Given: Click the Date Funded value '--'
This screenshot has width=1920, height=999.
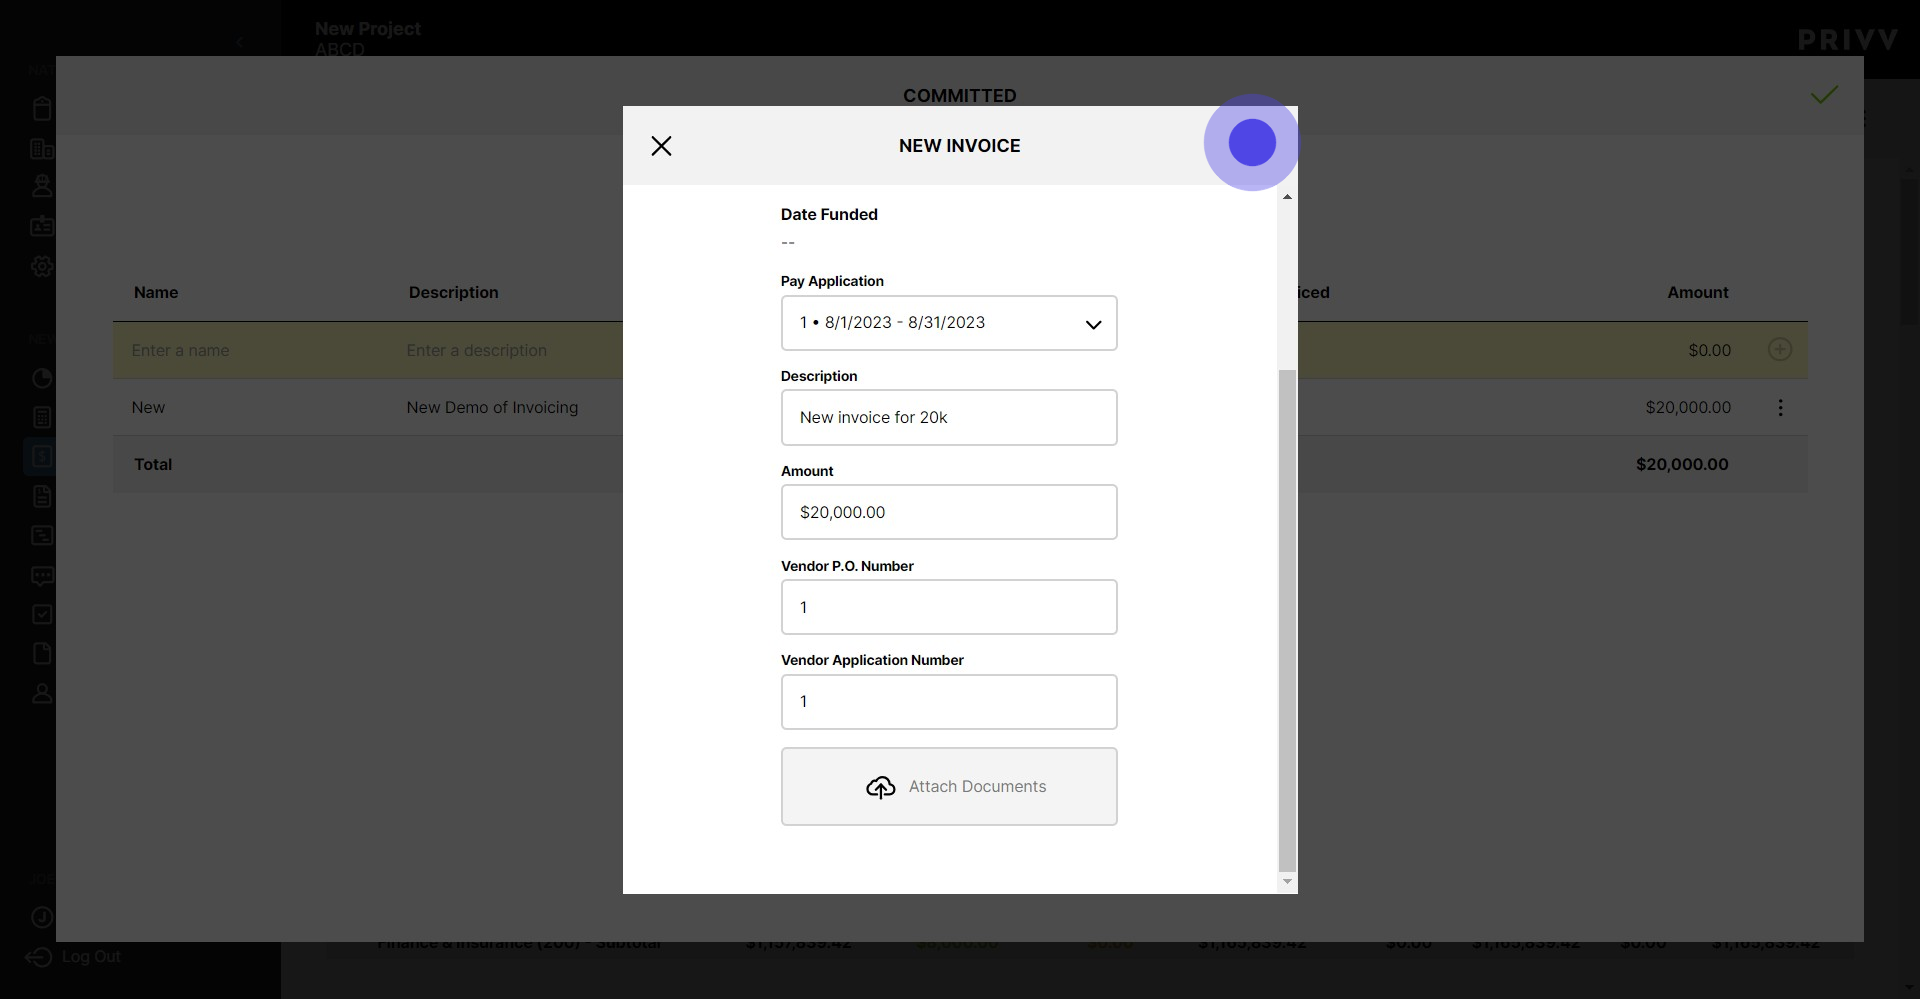Looking at the screenshot, I should tap(788, 243).
